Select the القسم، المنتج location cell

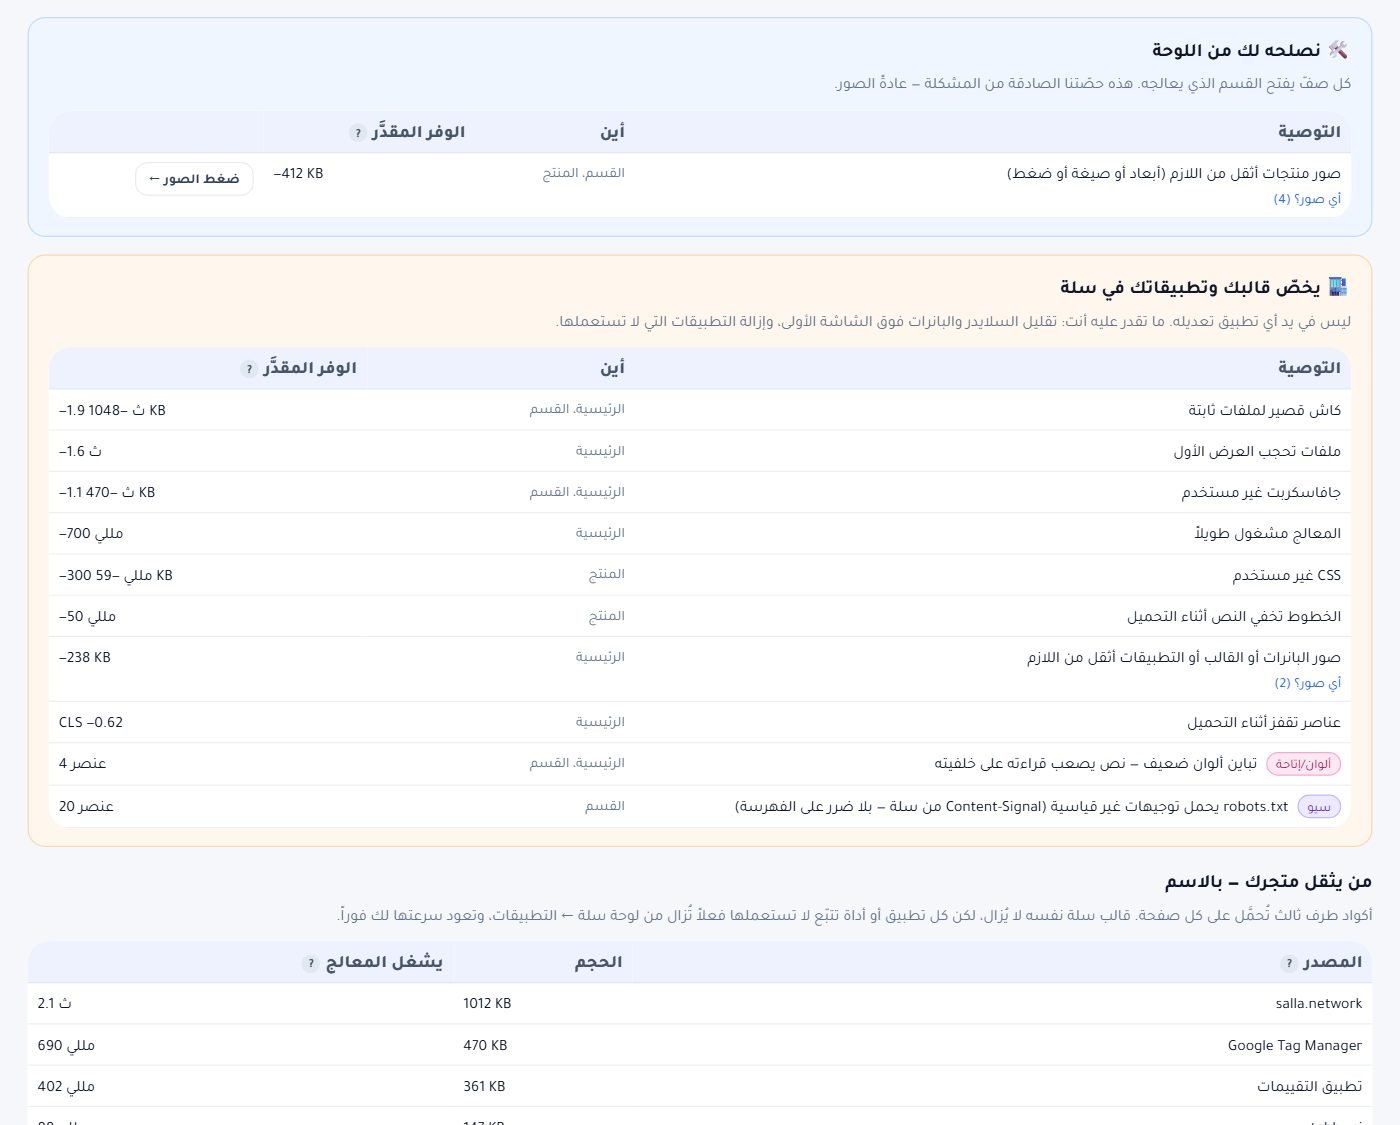(584, 173)
